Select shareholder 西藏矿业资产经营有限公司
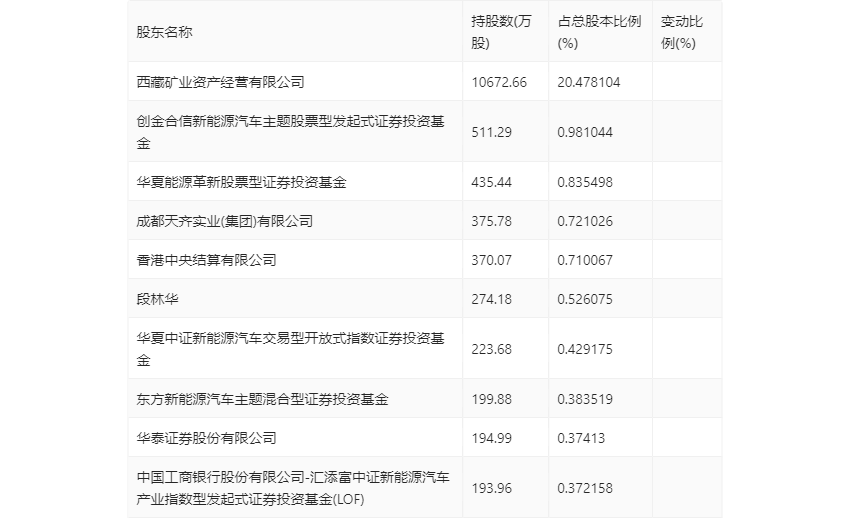The width and height of the screenshot is (850, 518). 220,82
